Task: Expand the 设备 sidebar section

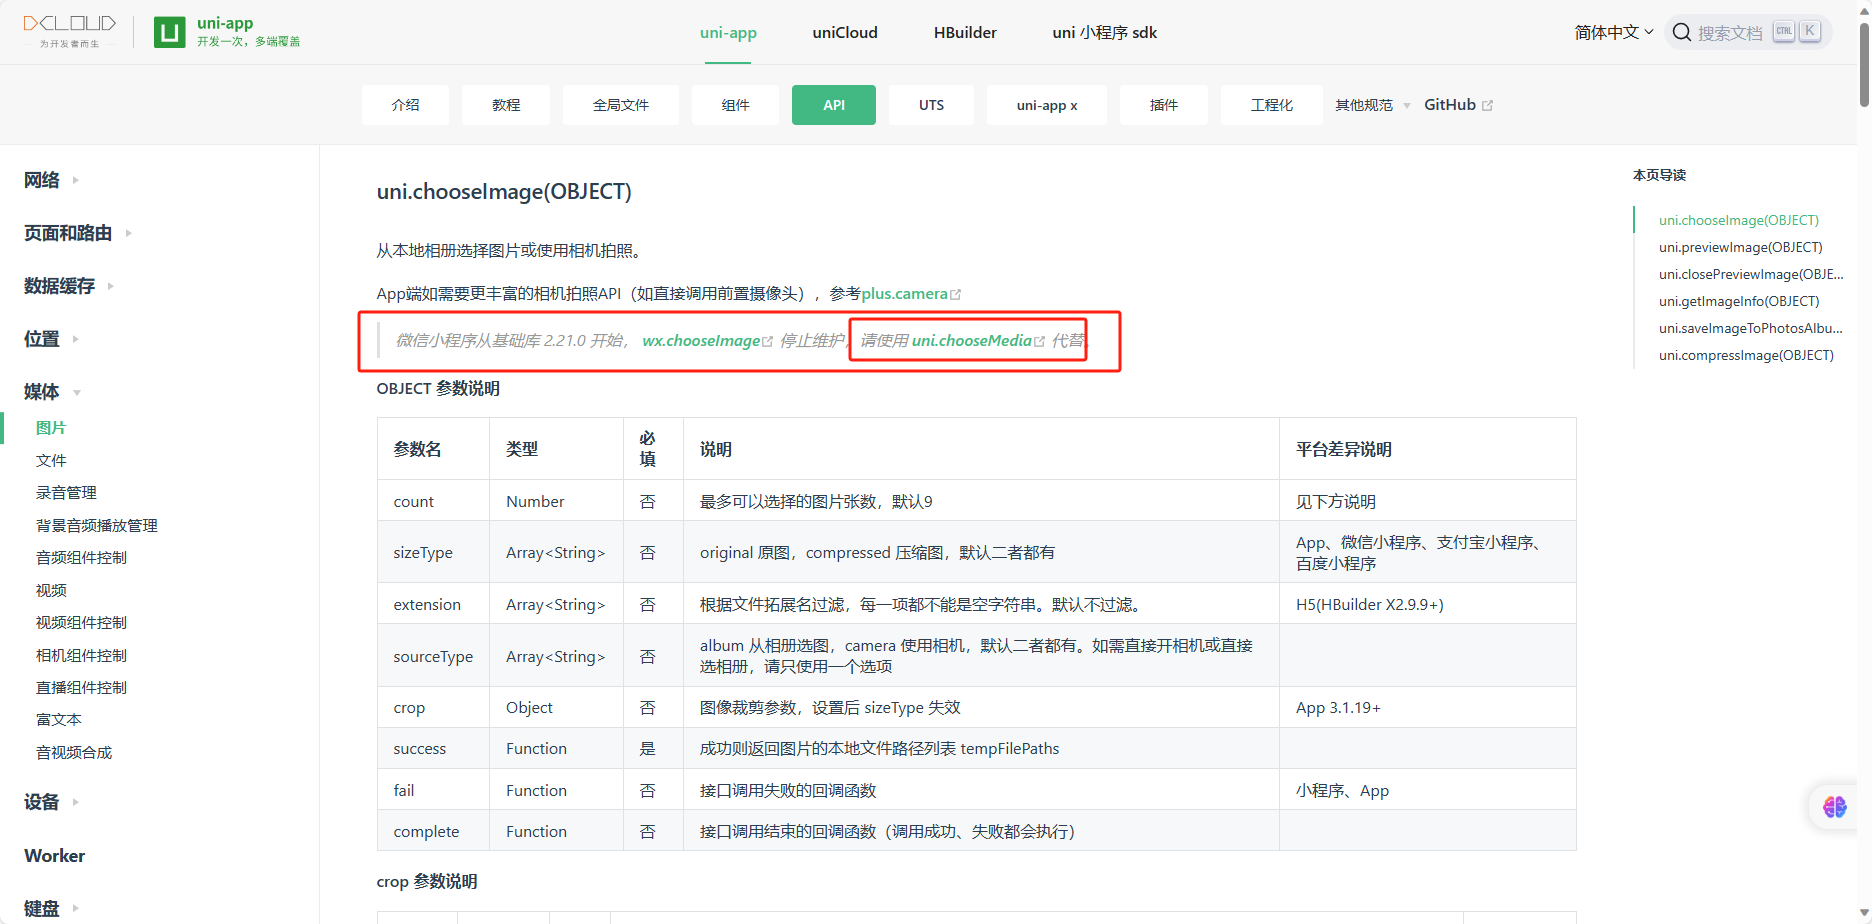Action: (x=52, y=802)
